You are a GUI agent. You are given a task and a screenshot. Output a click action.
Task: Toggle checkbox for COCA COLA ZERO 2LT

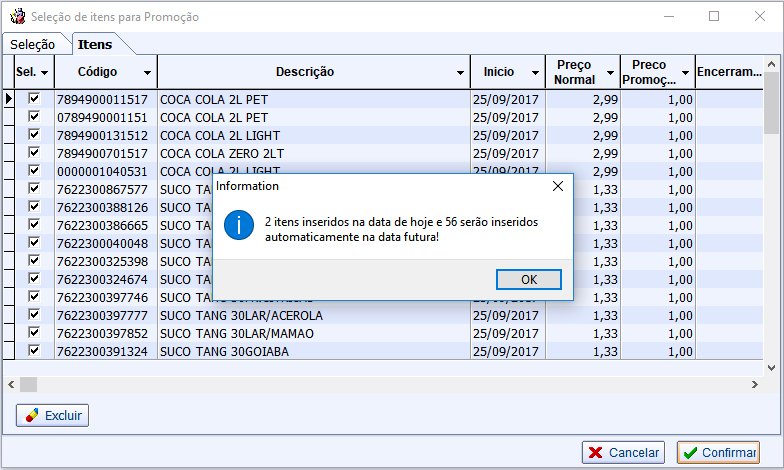[x=34, y=153]
